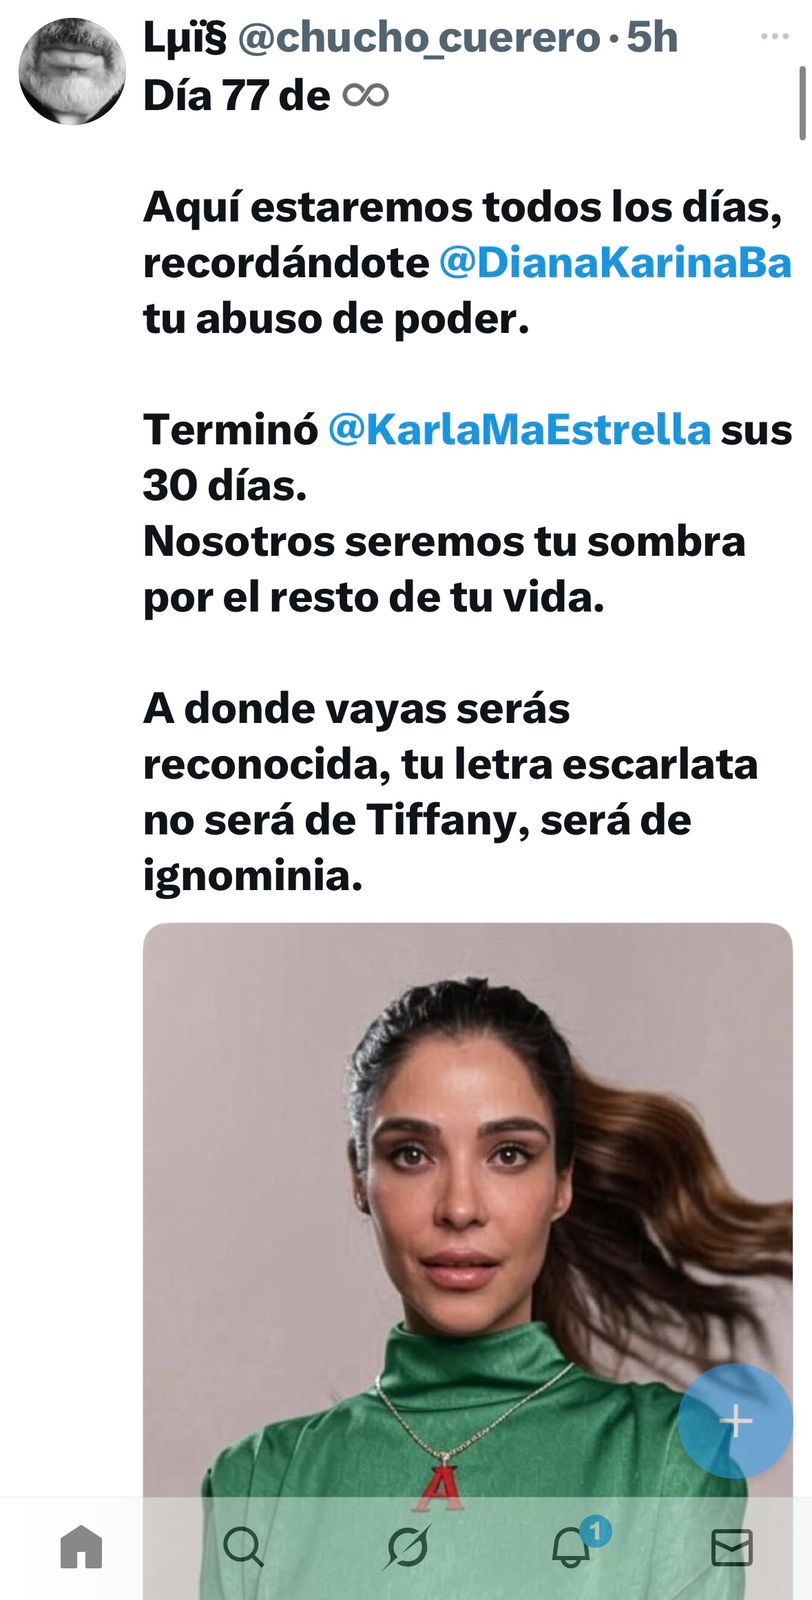Image resolution: width=812 pixels, height=1600 pixels.
Task: Open the Grok slash icon tab
Action: 407,1547
